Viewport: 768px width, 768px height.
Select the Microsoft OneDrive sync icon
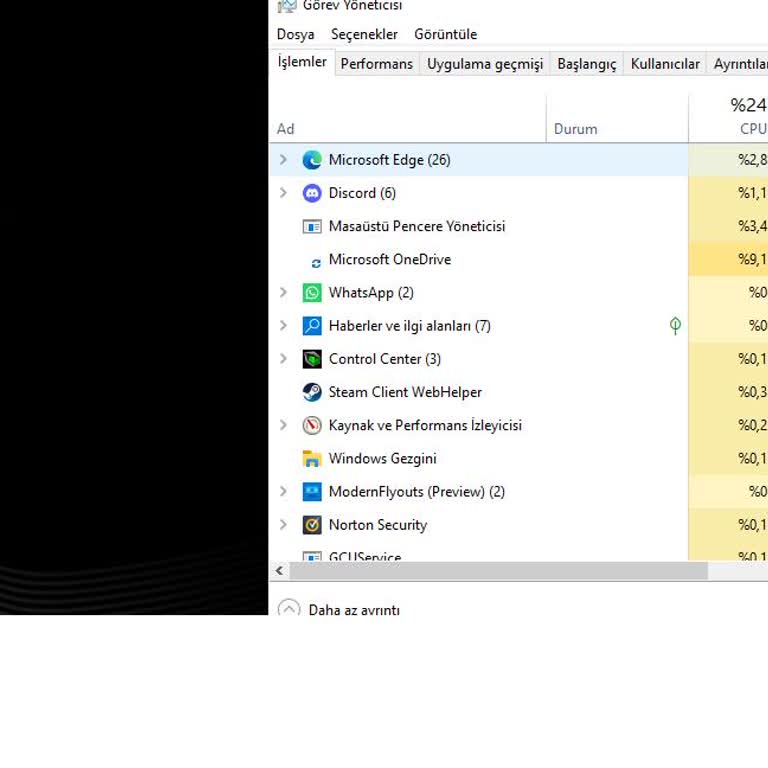tap(316, 261)
